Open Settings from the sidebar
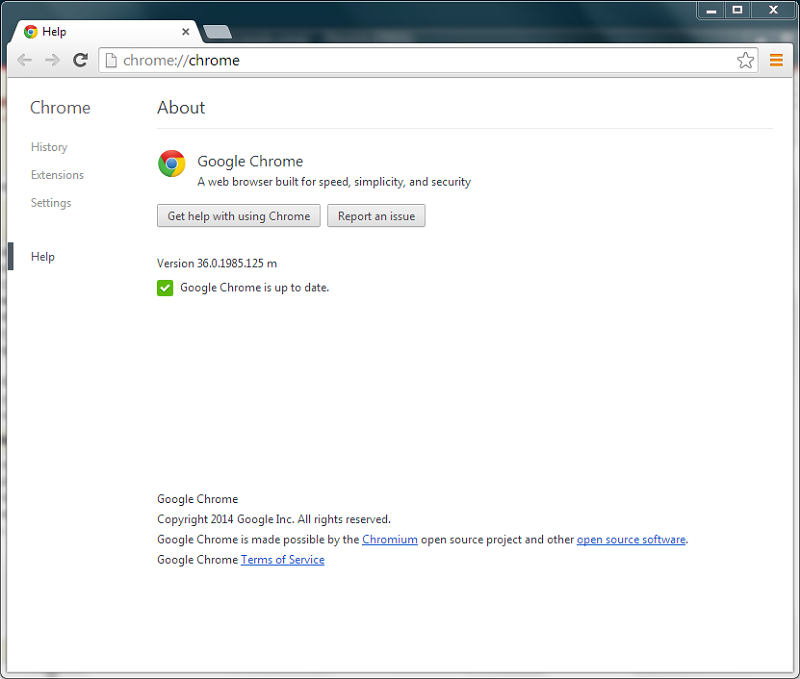The image size is (800, 679). 51,203
